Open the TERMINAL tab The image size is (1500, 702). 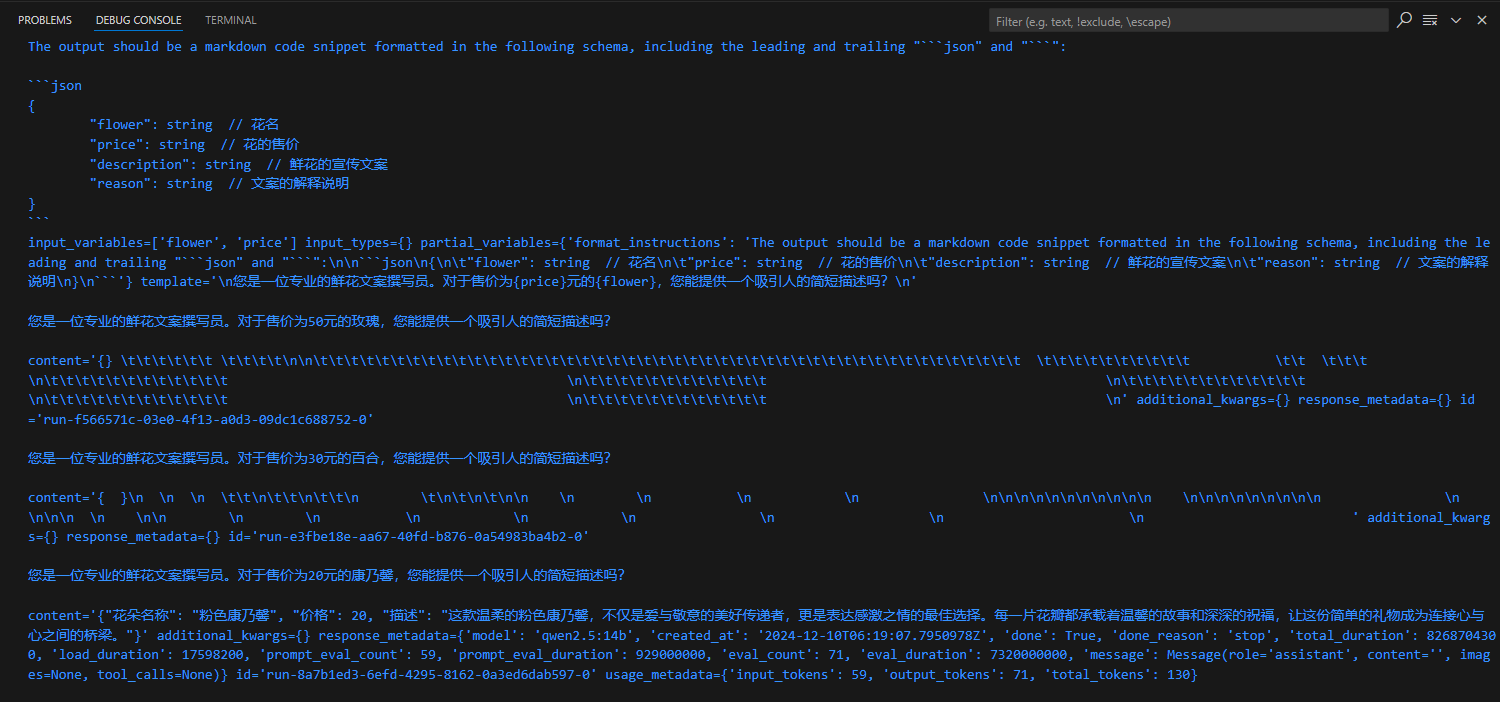pyautogui.click(x=230, y=20)
